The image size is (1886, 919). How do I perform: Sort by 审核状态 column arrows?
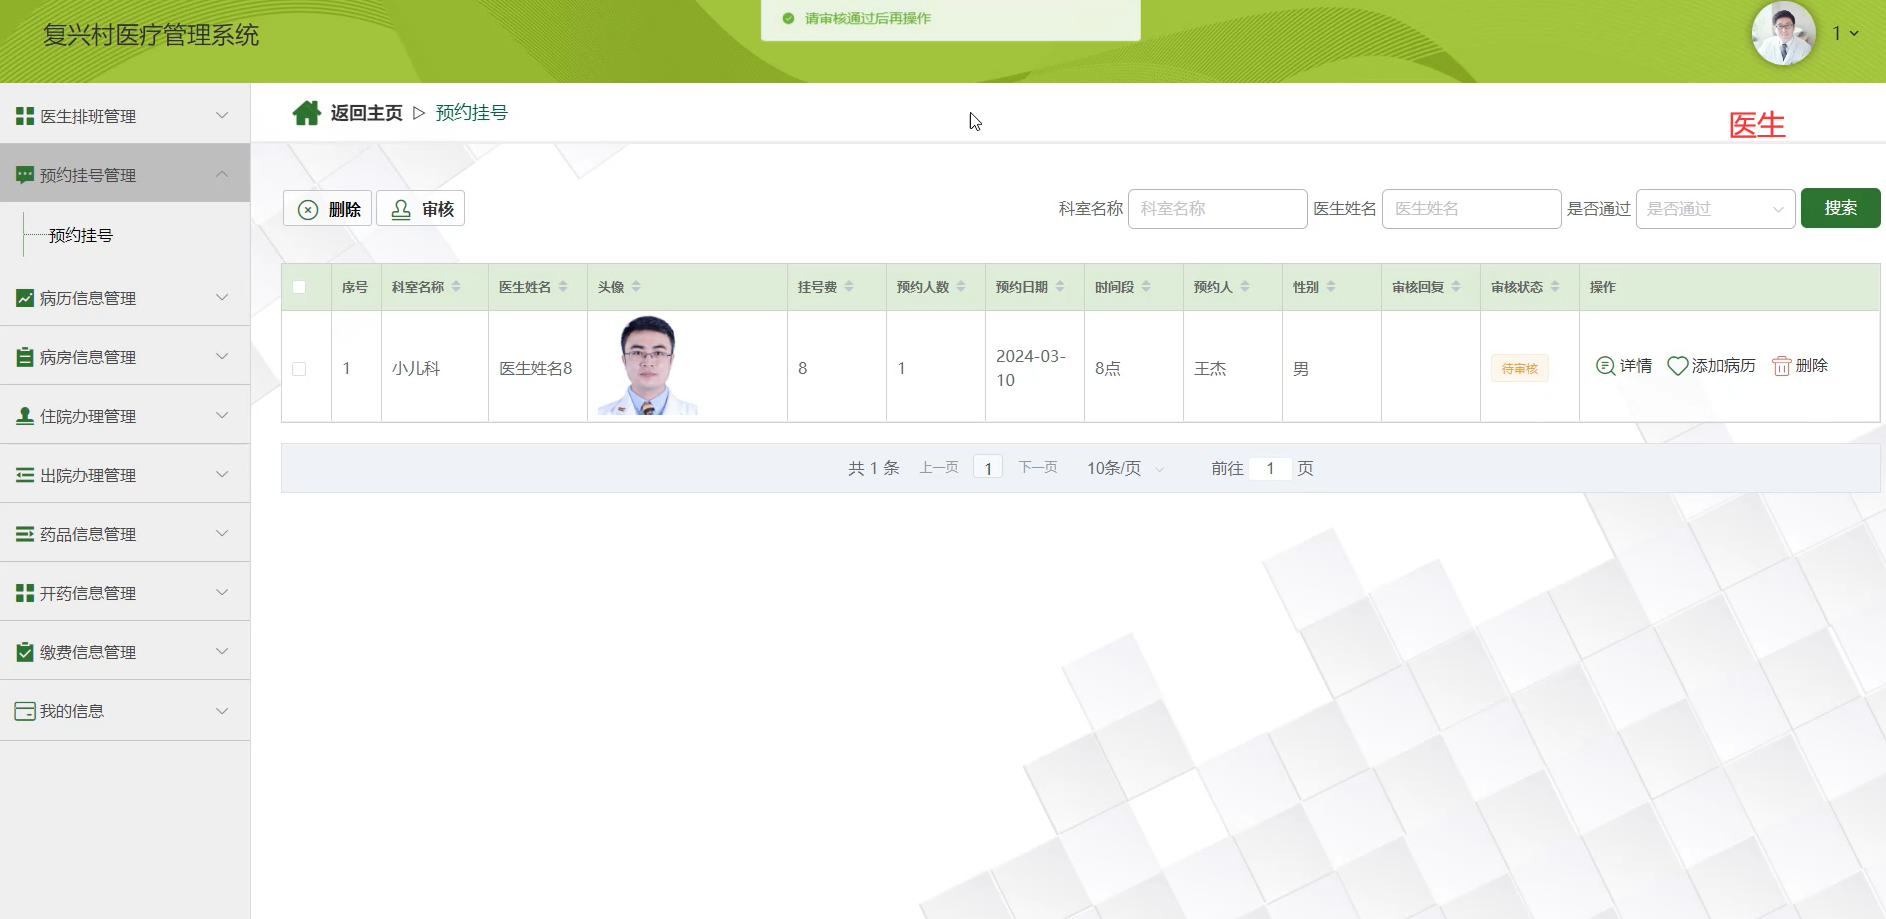[1555, 287]
